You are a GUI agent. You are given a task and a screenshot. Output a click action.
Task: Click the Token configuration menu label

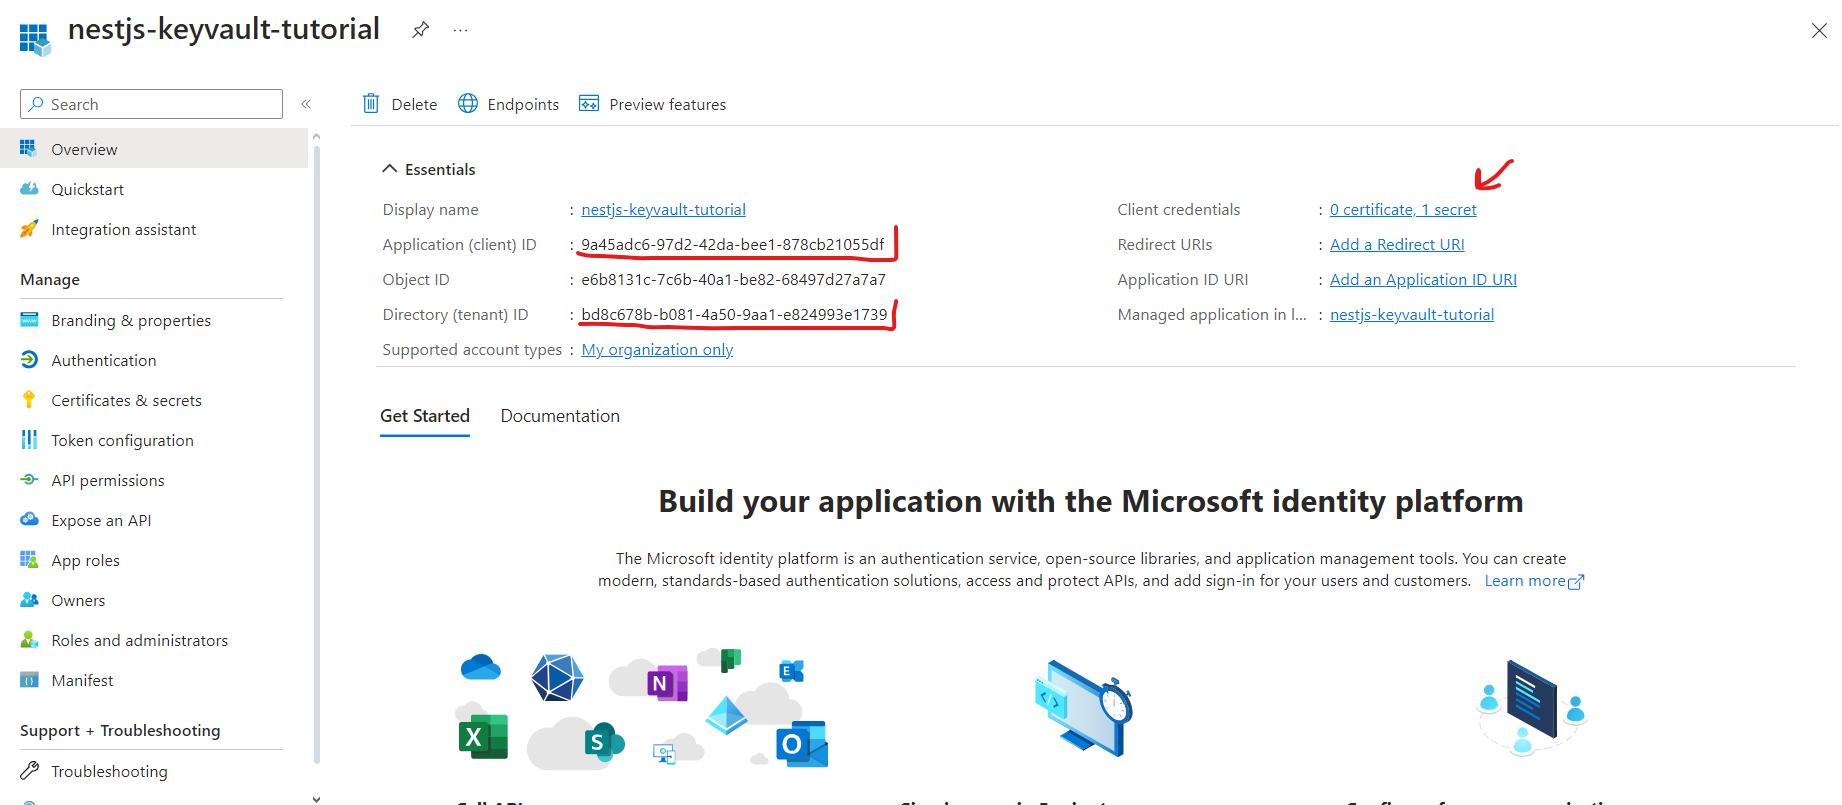[x=122, y=440]
